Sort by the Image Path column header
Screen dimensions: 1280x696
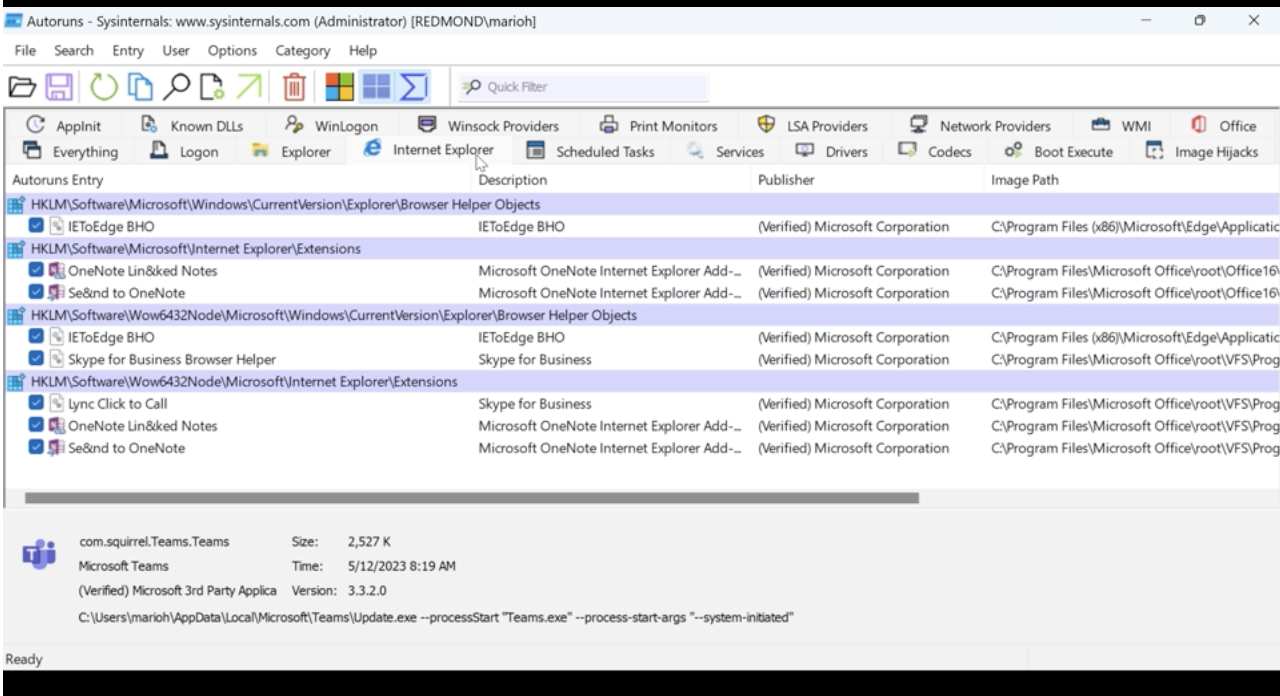point(1131,180)
